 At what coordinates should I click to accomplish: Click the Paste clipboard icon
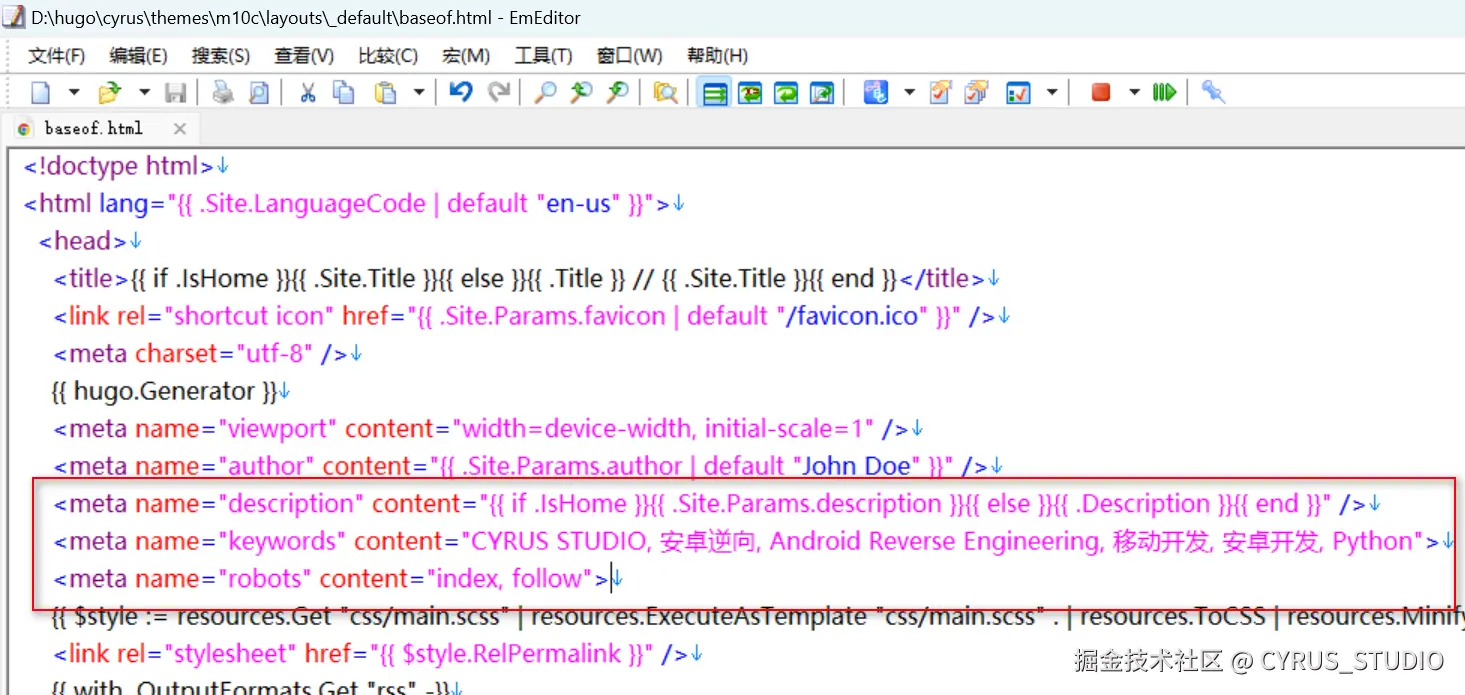(x=385, y=93)
